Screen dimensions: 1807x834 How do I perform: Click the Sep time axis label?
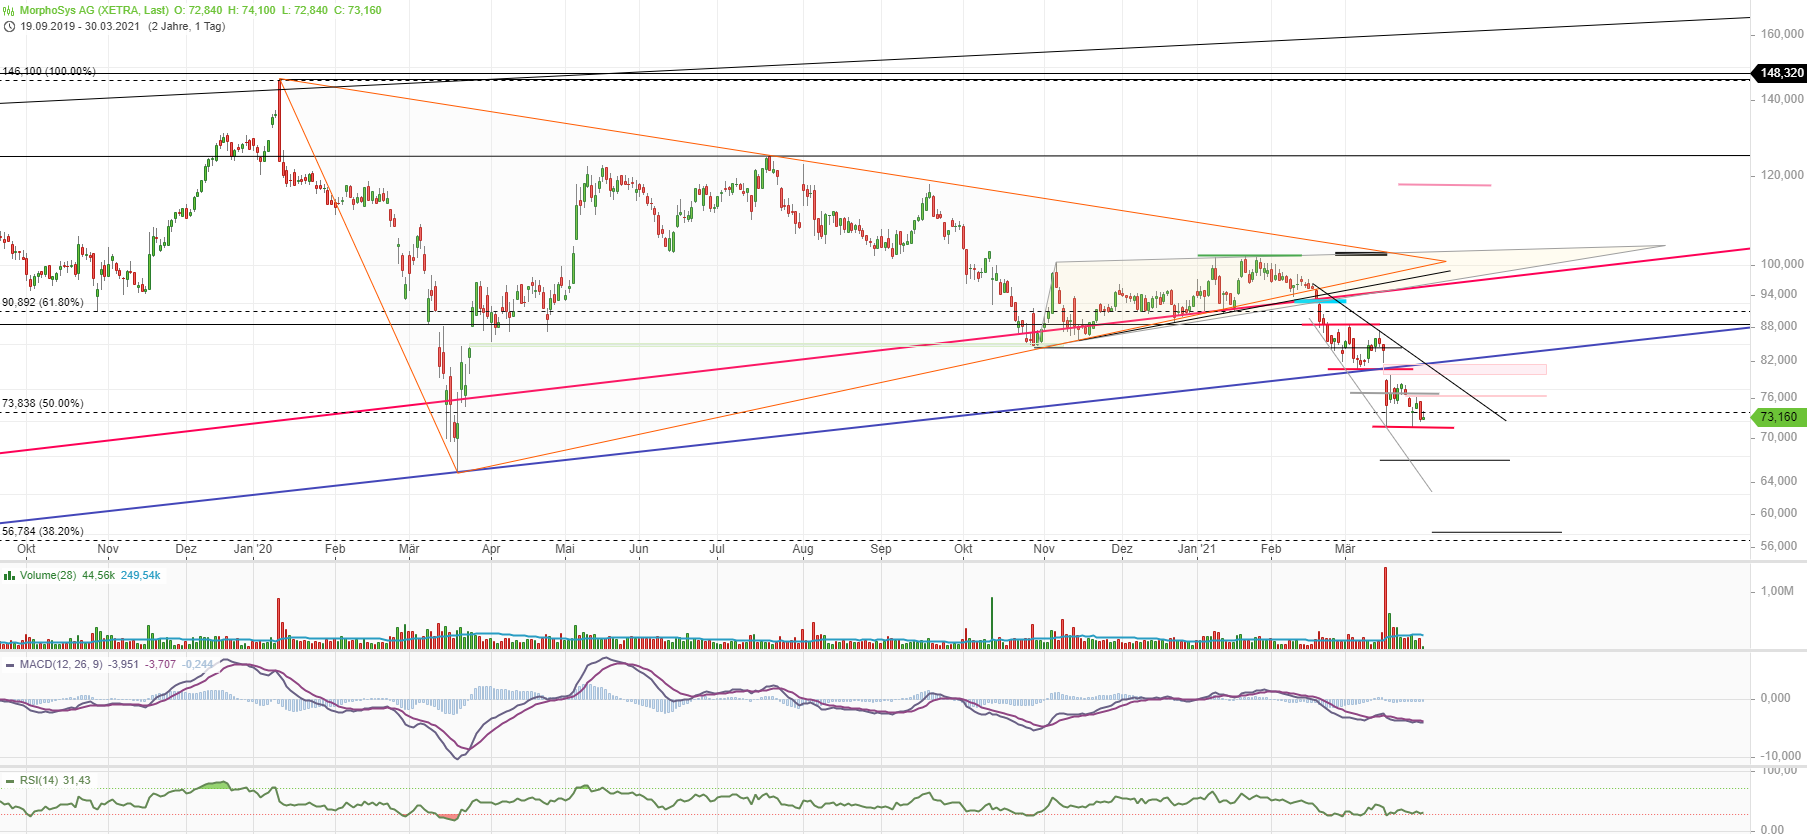click(881, 549)
